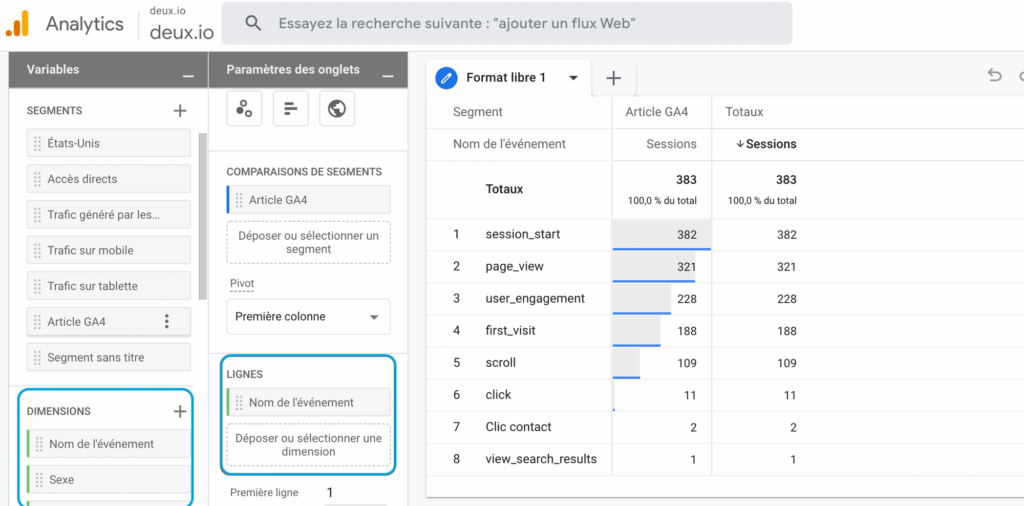The width and height of the screenshot is (1024, 506).
Task: Click the Première ligne value field
Action: click(x=355, y=492)
